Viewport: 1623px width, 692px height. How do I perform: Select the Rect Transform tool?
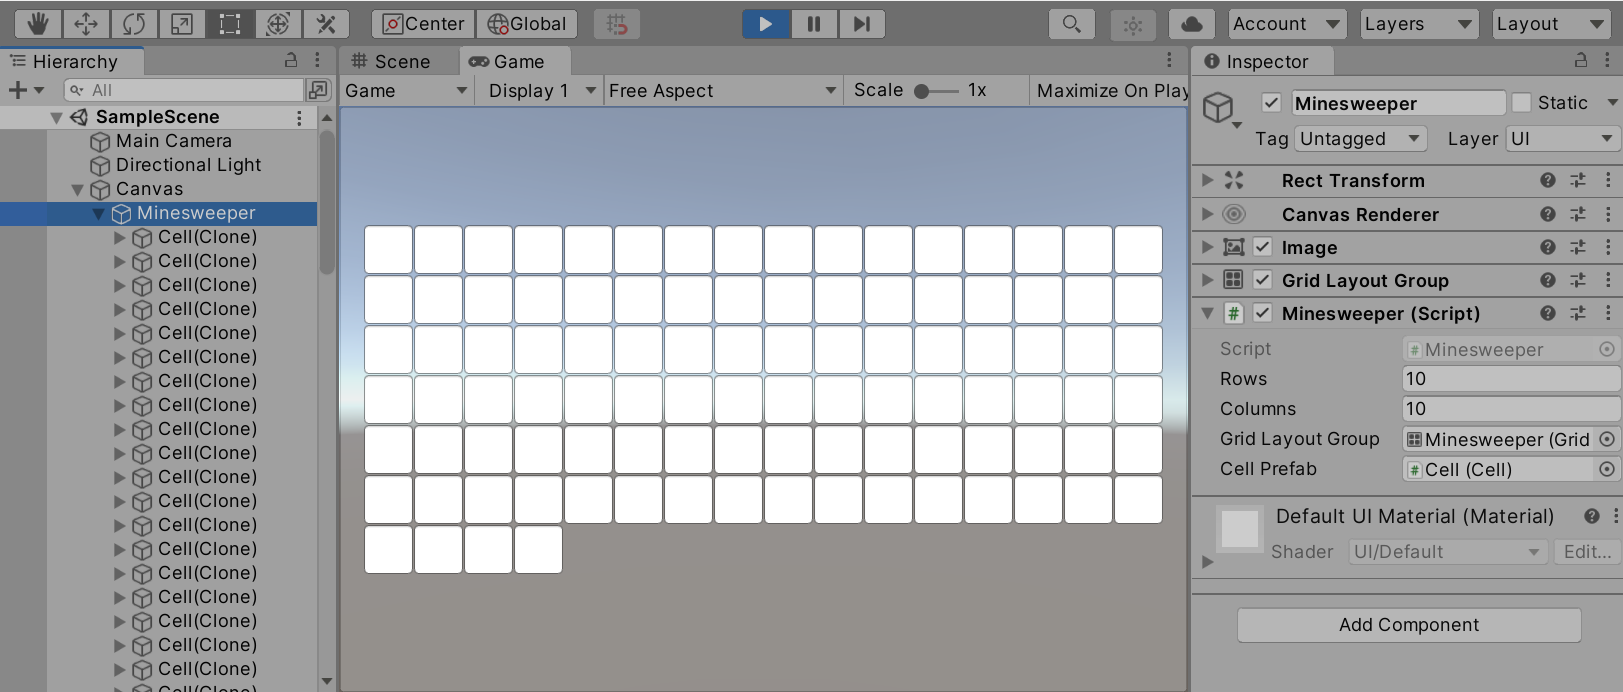click(x=230, y=24)
